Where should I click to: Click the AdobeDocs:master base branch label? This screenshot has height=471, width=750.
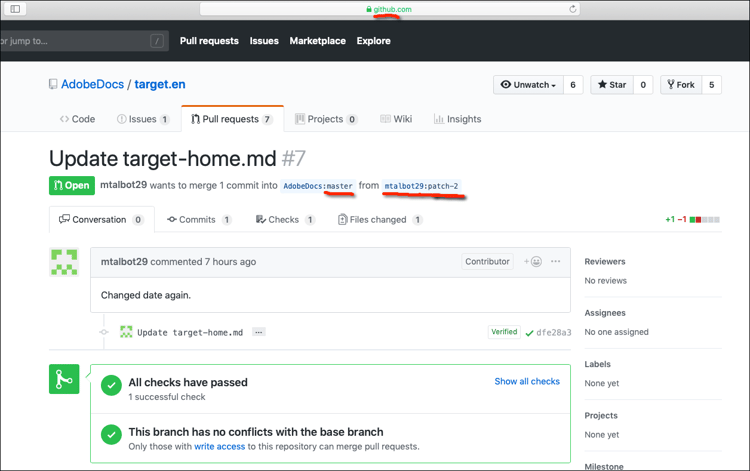point(318,186)
